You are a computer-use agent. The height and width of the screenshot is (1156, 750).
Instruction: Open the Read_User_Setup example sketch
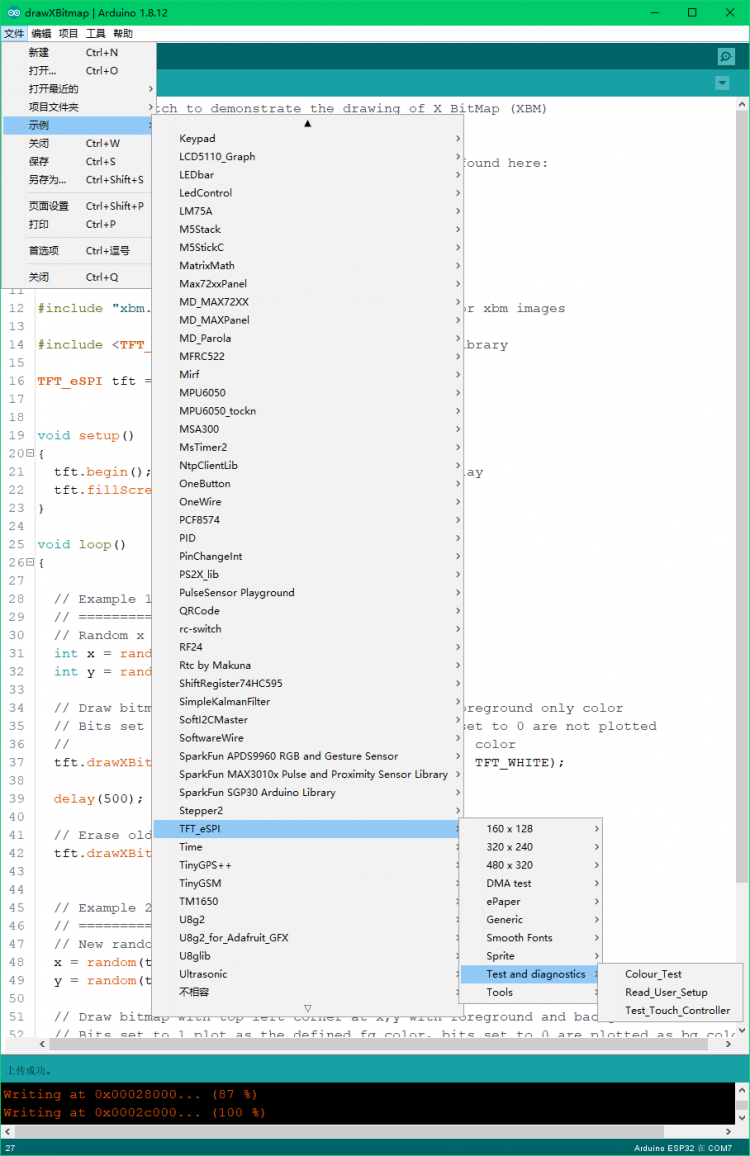(670, 992)
